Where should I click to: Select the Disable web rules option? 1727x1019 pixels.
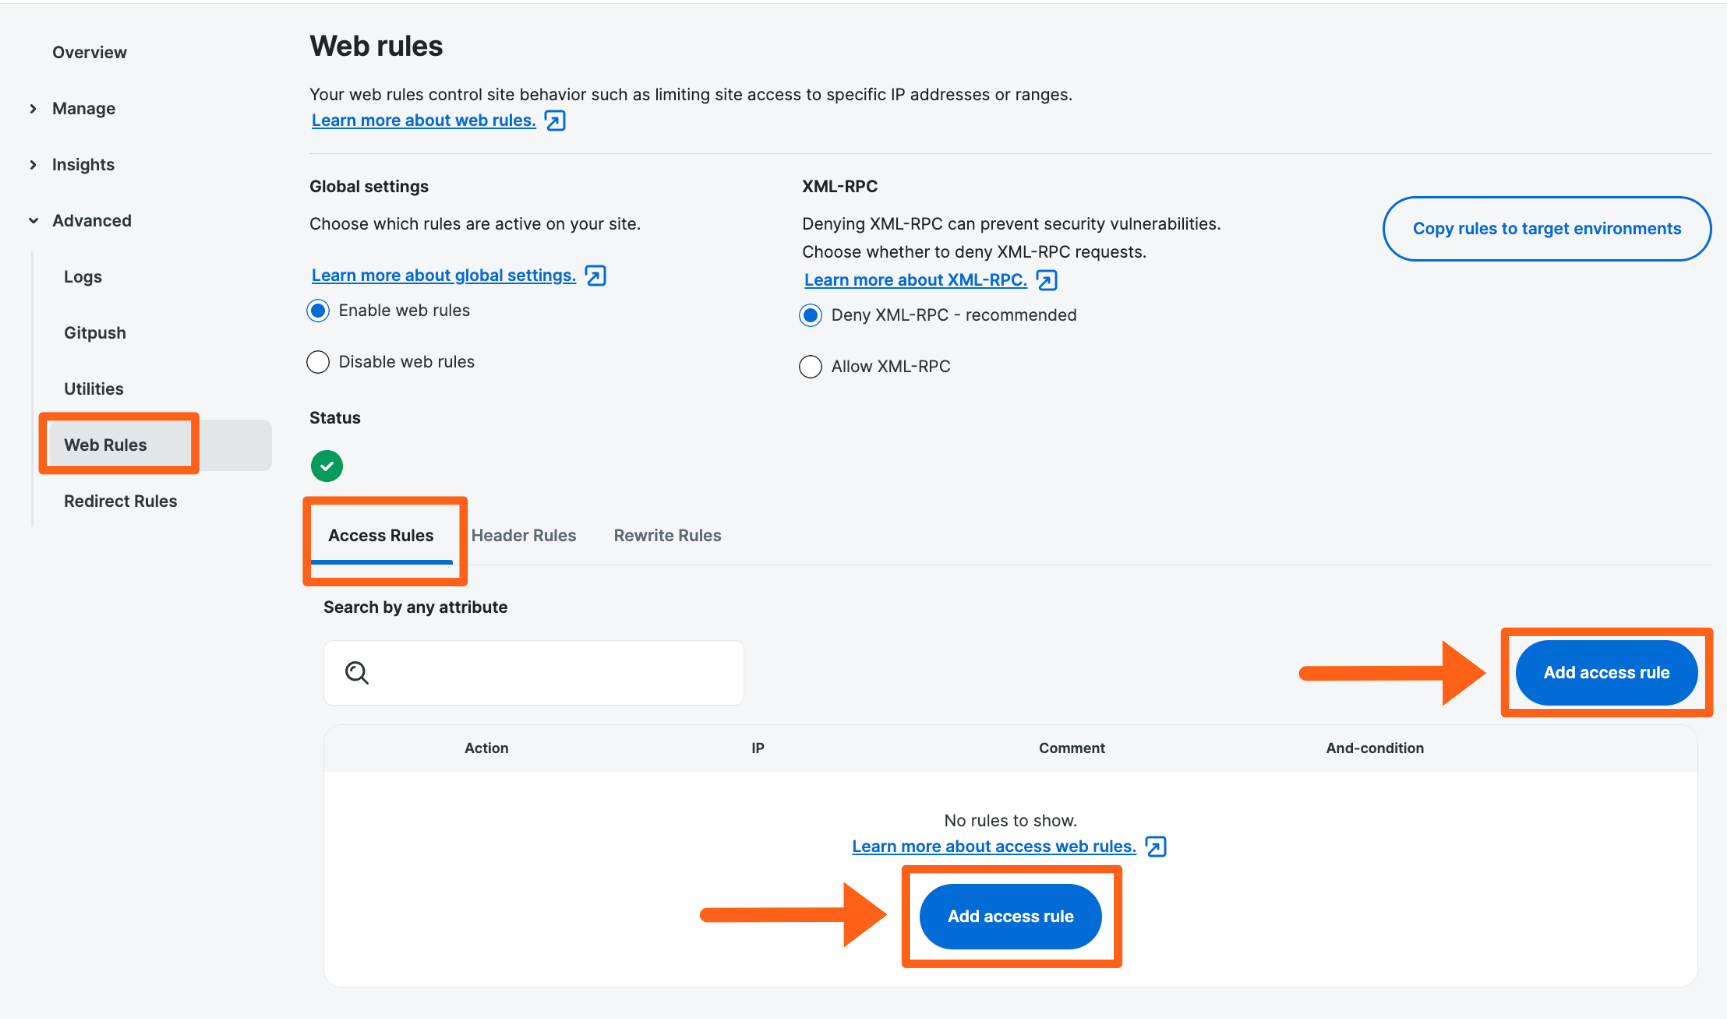[x=317, y=361]
